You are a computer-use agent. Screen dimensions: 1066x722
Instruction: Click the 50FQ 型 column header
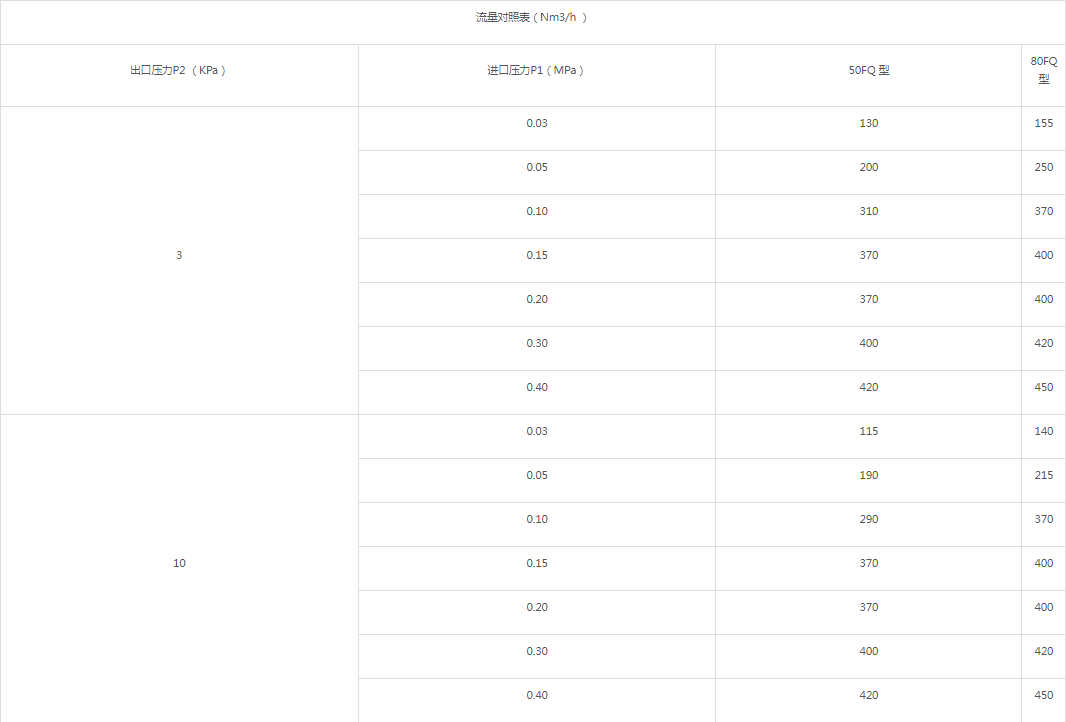coord(868,71)
